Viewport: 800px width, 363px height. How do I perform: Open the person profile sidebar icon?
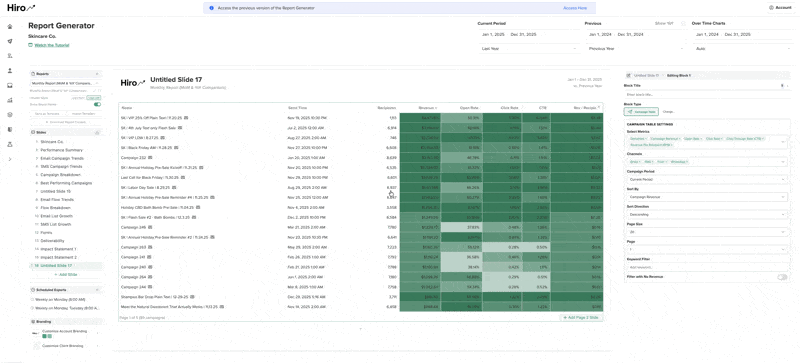10,70
